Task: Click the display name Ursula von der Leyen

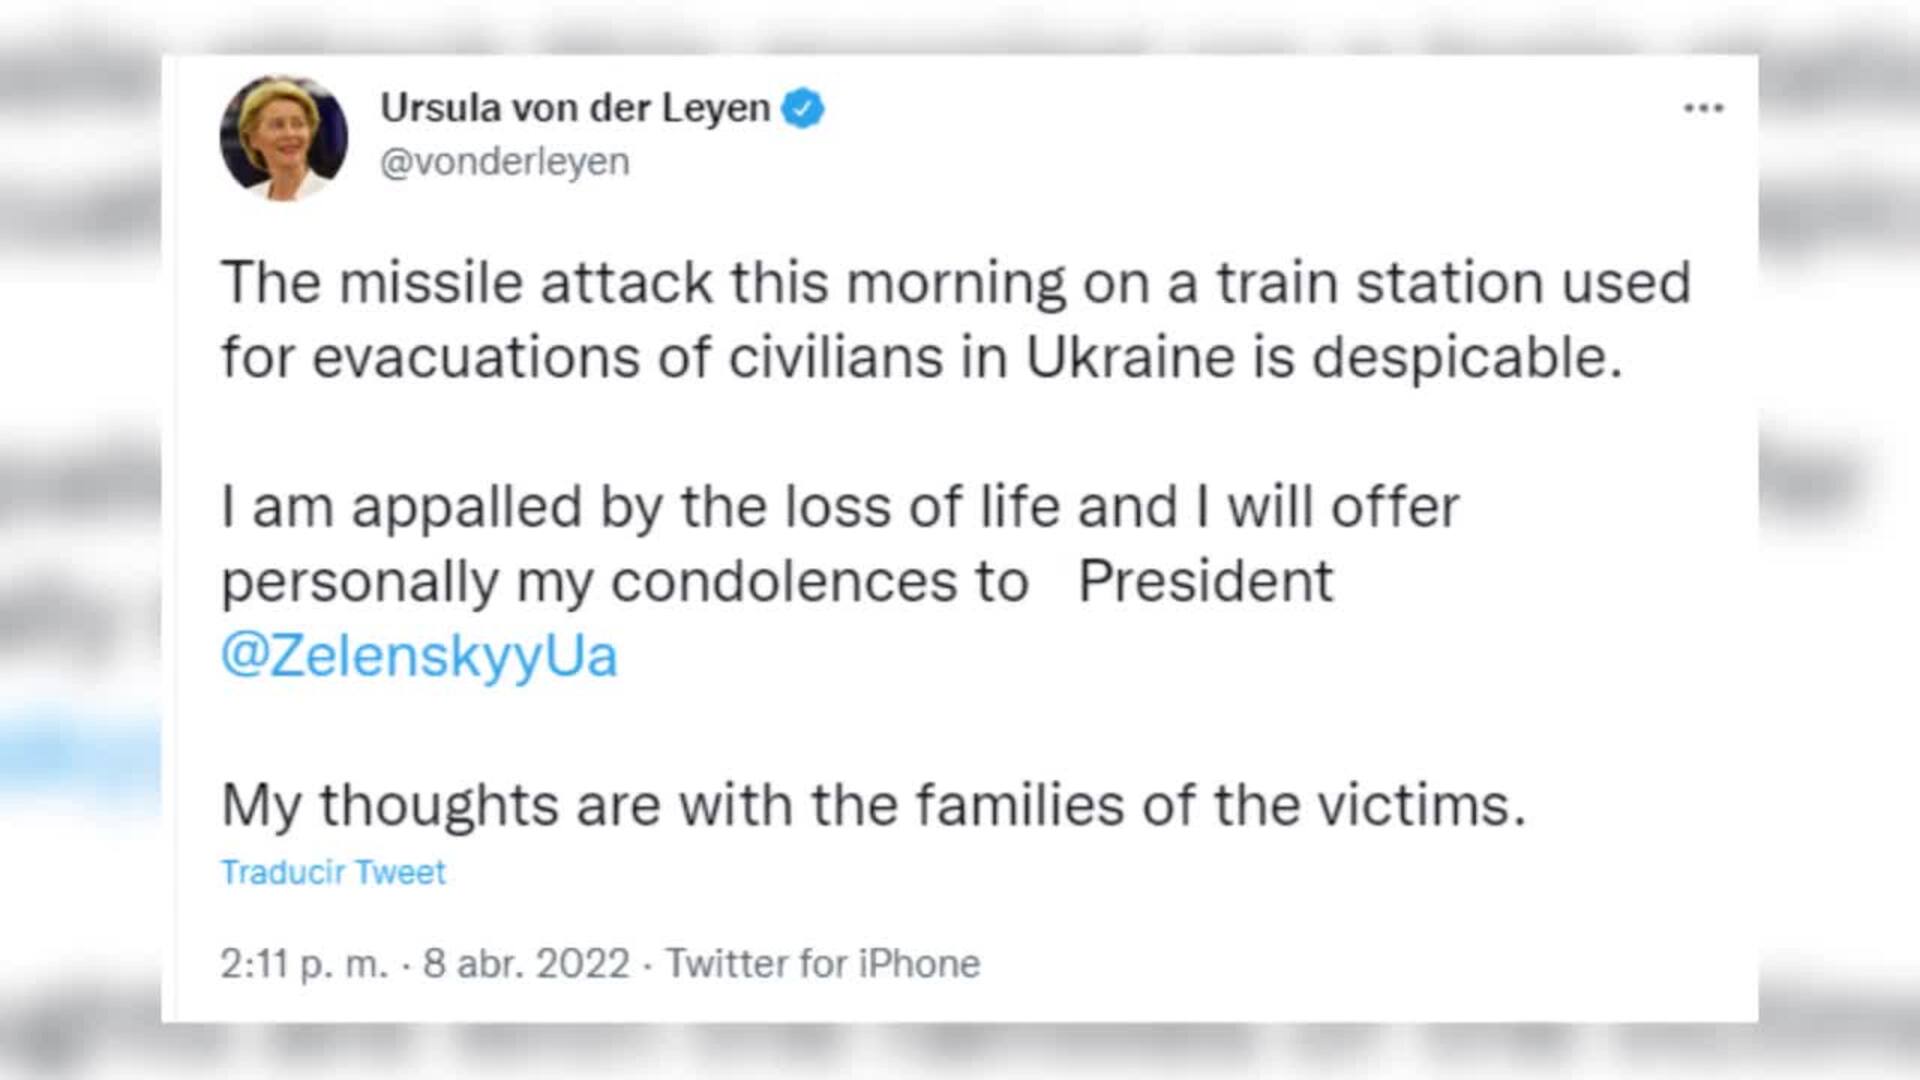Action: click(x=580, y=108)
